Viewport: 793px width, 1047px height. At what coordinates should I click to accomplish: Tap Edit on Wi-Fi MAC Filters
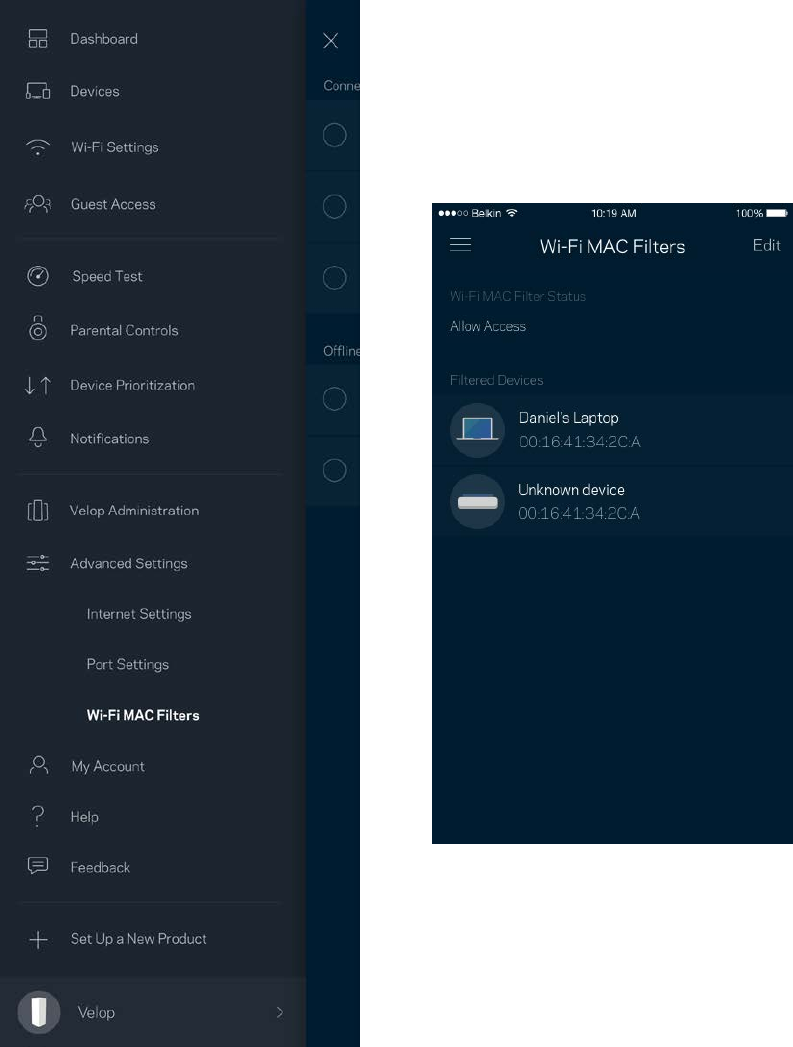click(x=766, y=245)
